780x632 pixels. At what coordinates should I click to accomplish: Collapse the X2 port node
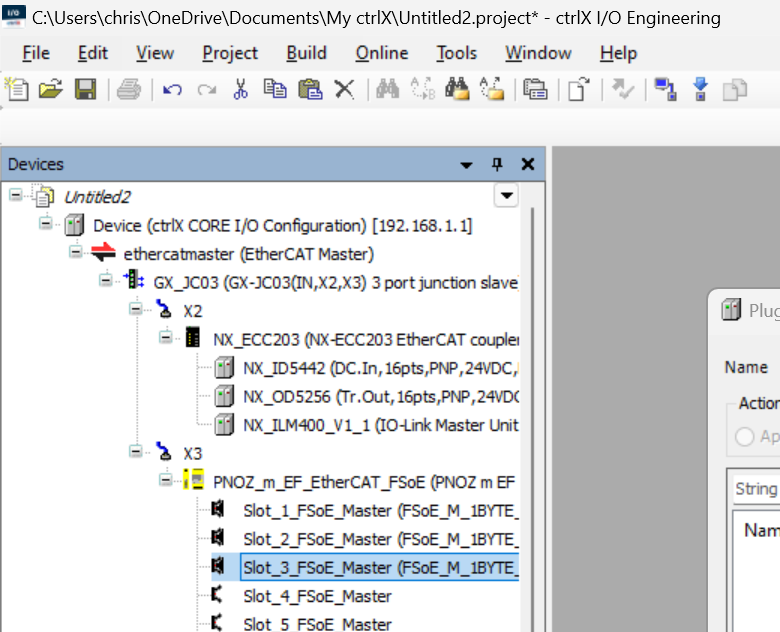coord(135,309)
